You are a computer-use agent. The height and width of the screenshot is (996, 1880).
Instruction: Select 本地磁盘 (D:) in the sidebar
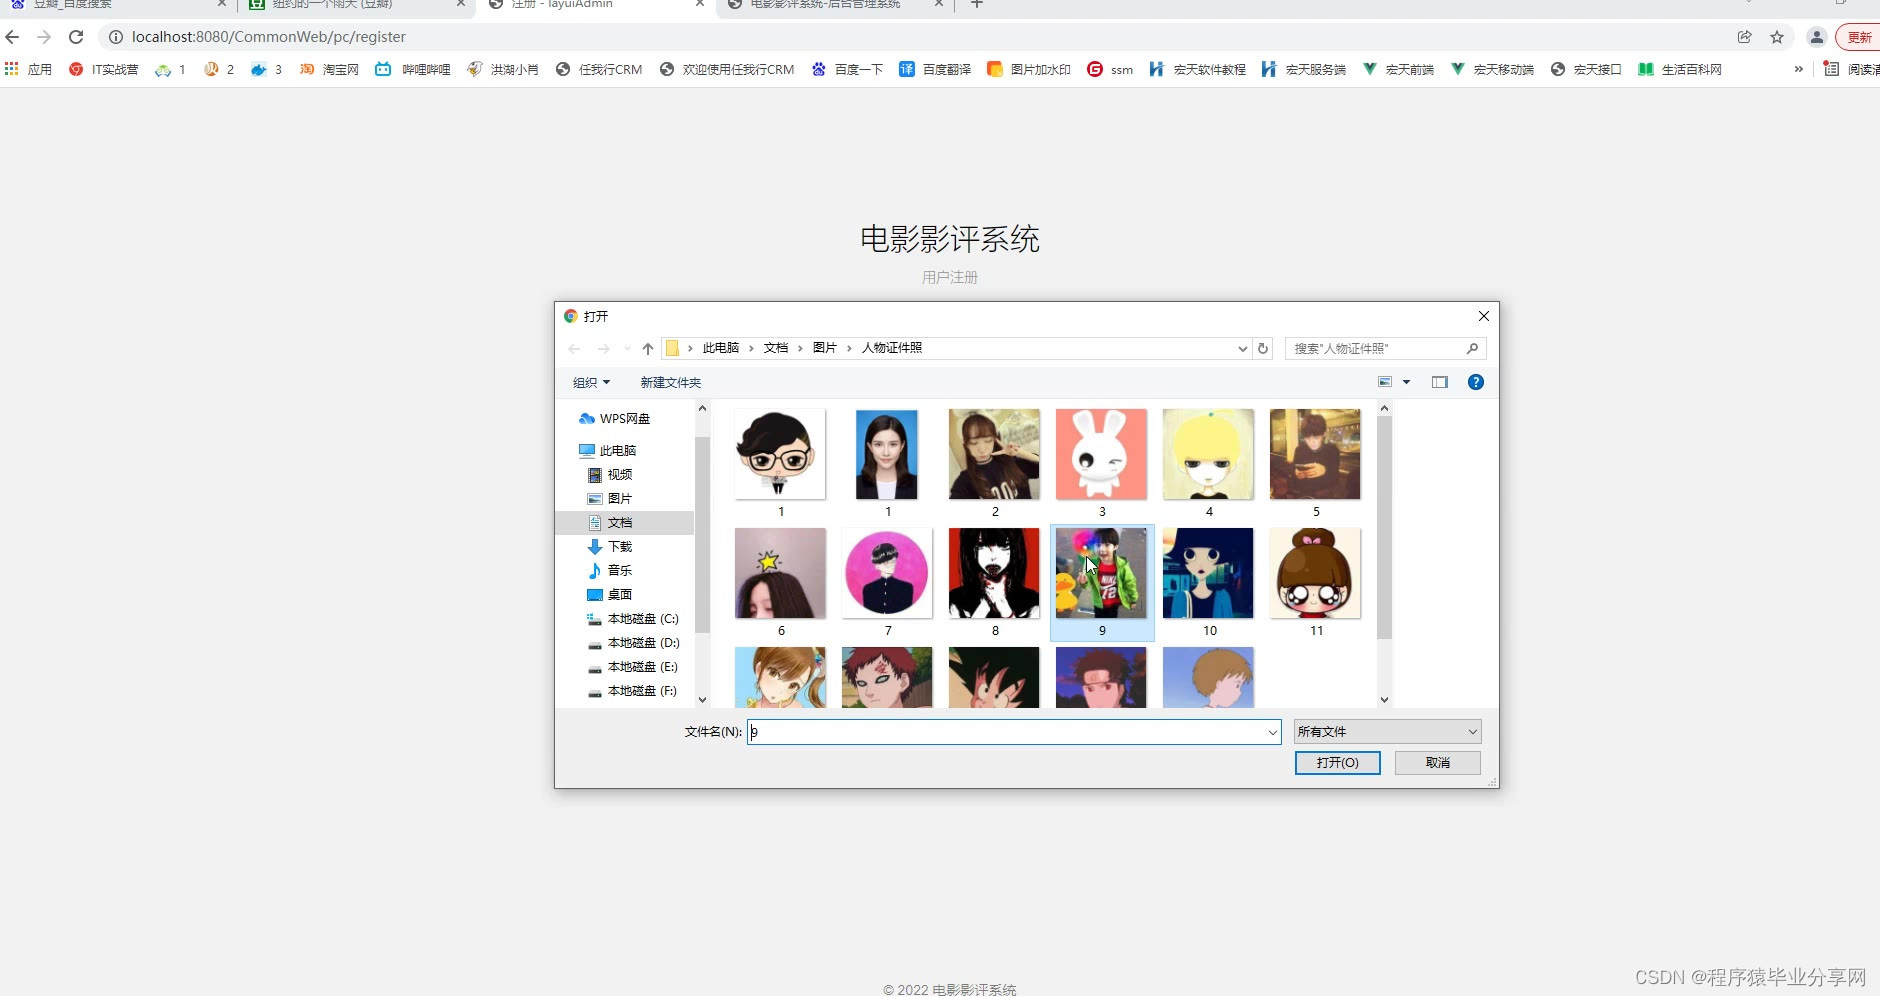(x=633, y=642)
